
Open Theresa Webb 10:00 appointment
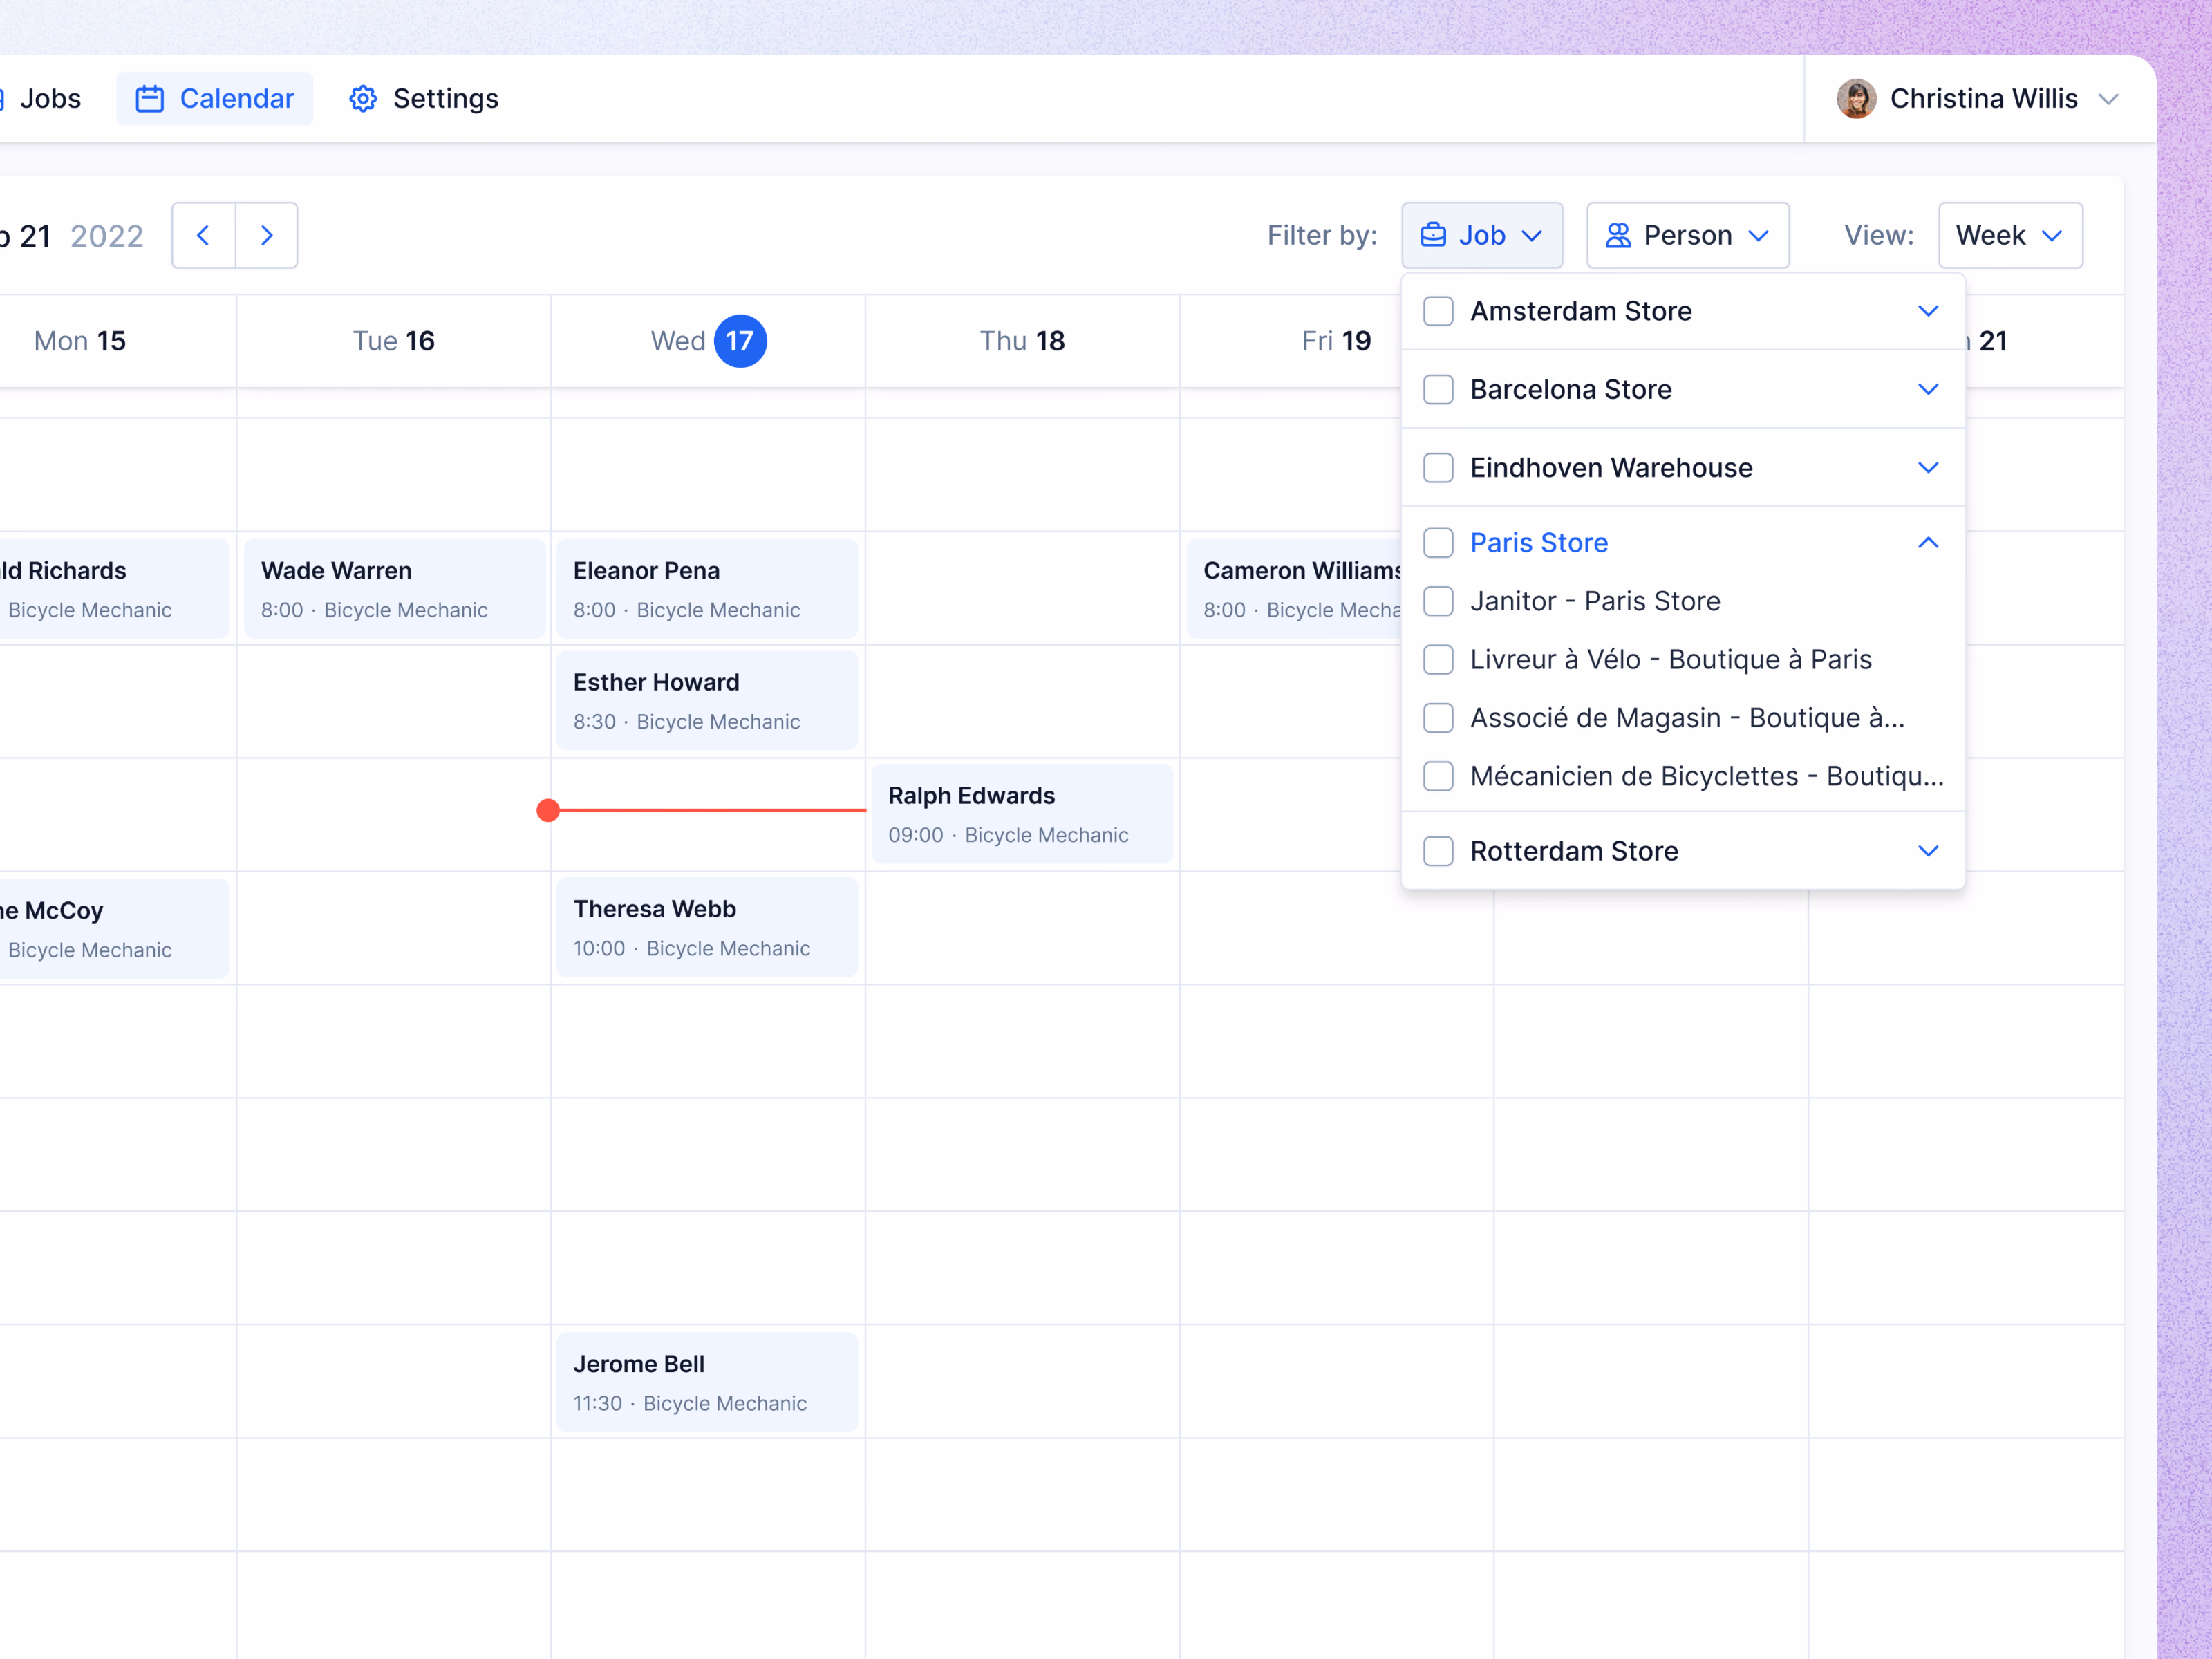point(707,927)
